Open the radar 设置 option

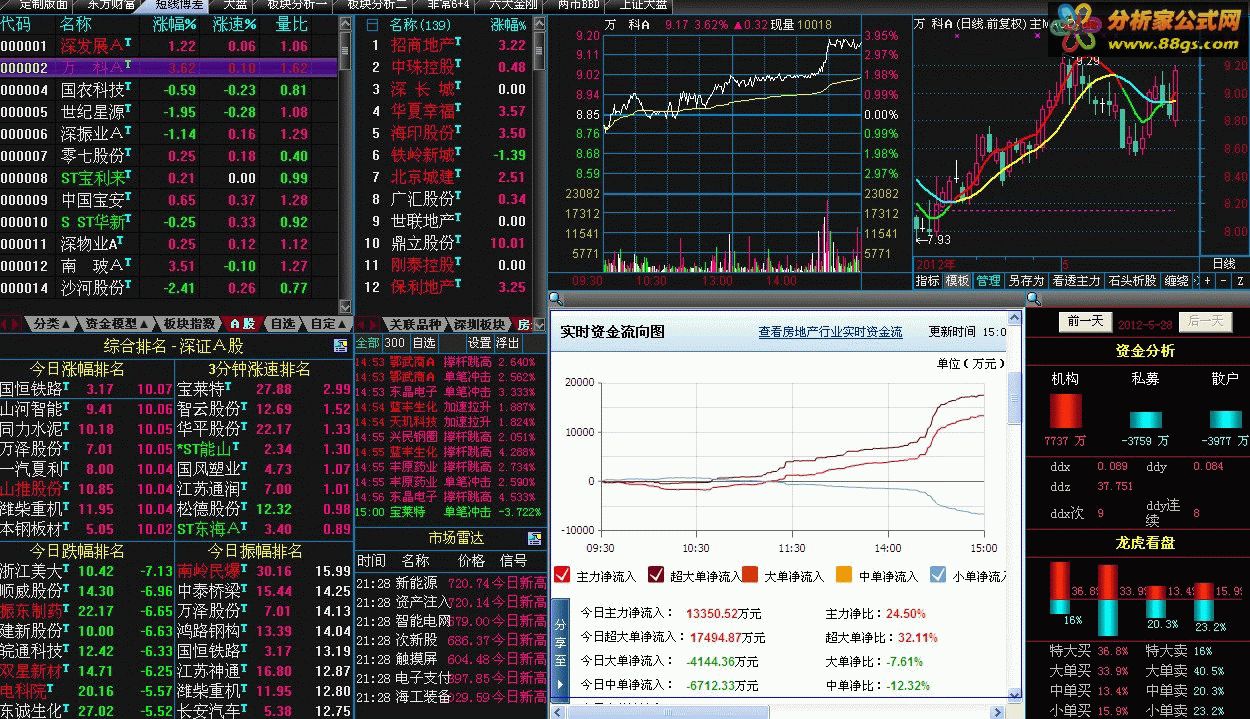pos(480,343)
